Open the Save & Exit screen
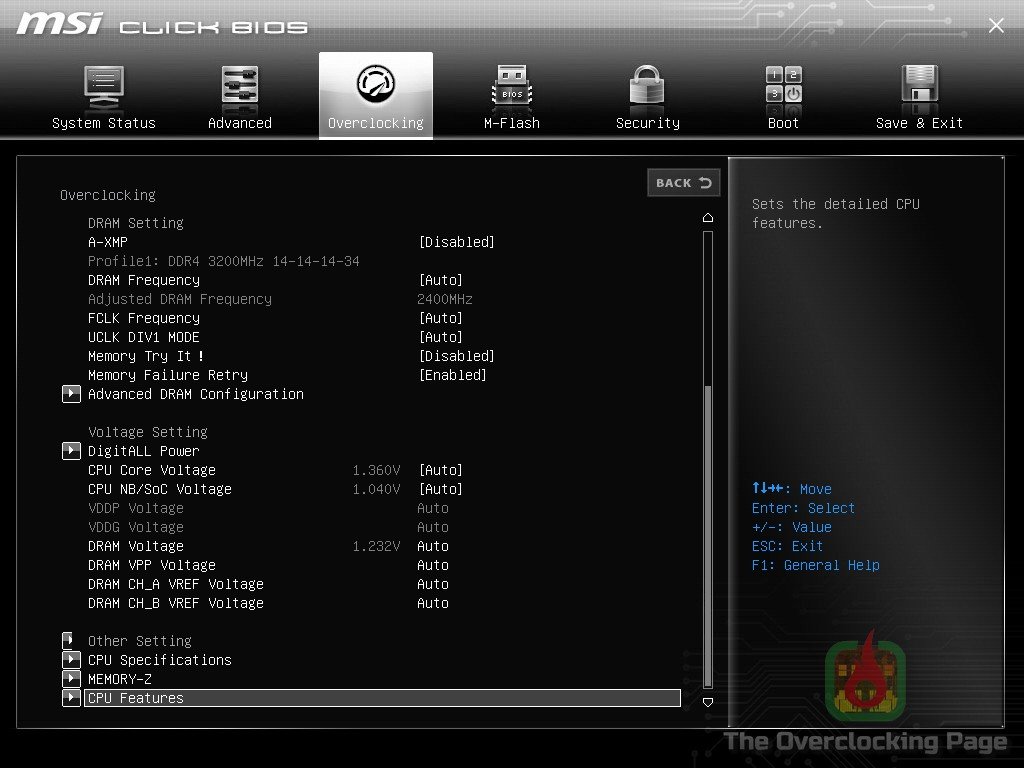The width and height of the screenshot is (1024, 768). pos(919,95)
